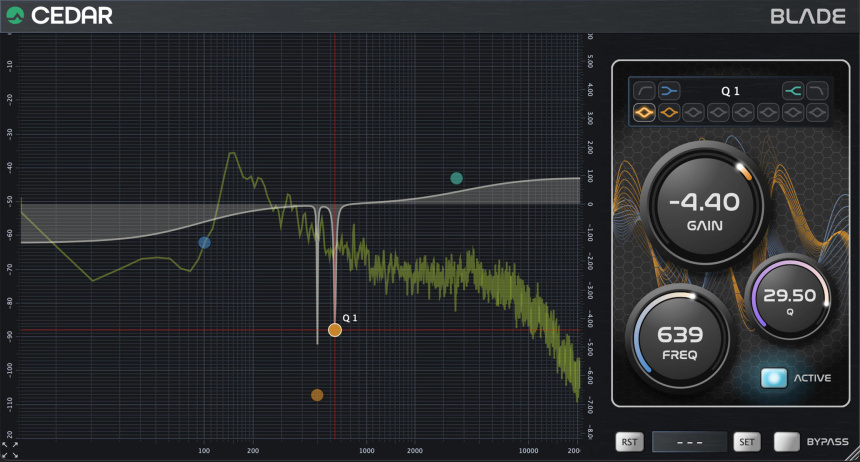860x462 pixels.
Task: Select the seventh parametric band icon
Action: 793,113
